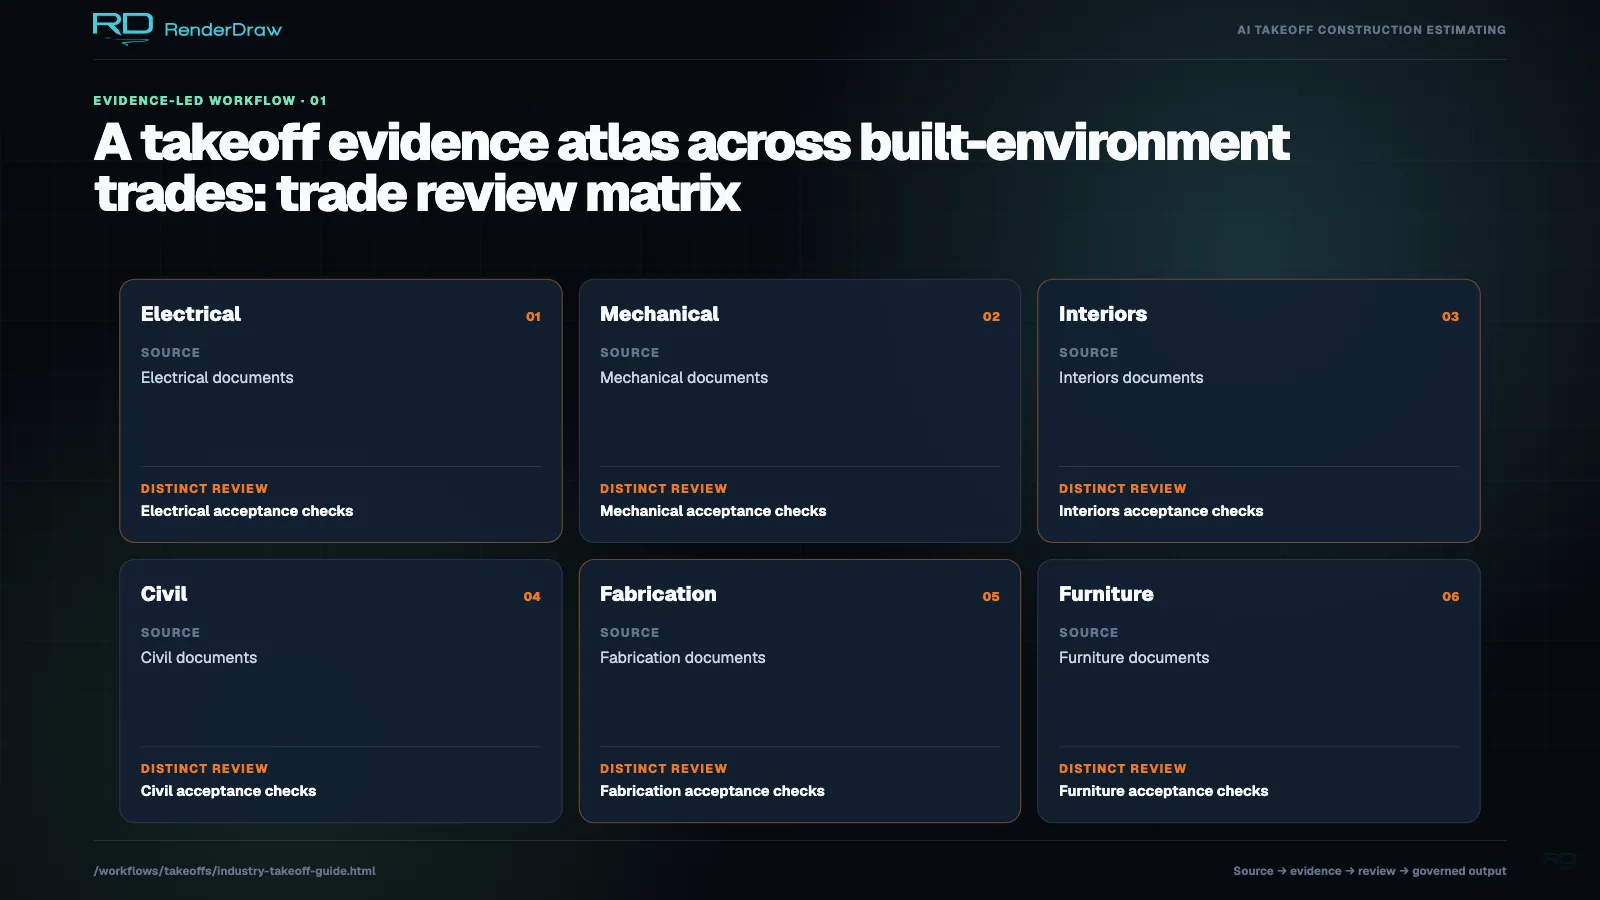This screenshot has height=900, width=1600.
Task: Click card number 01 on Electrical
Action: (x=533, y=316)
